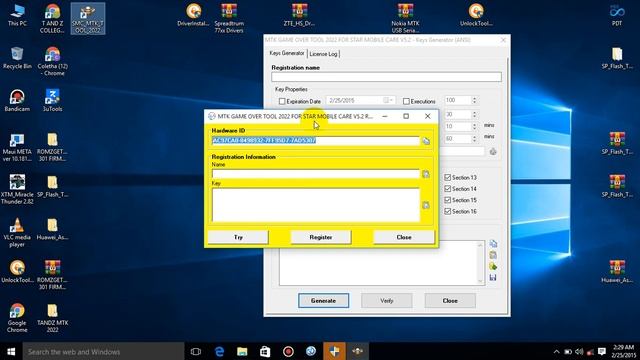Open This PC desktop icon
640x360 pixels.
[17, 15]
